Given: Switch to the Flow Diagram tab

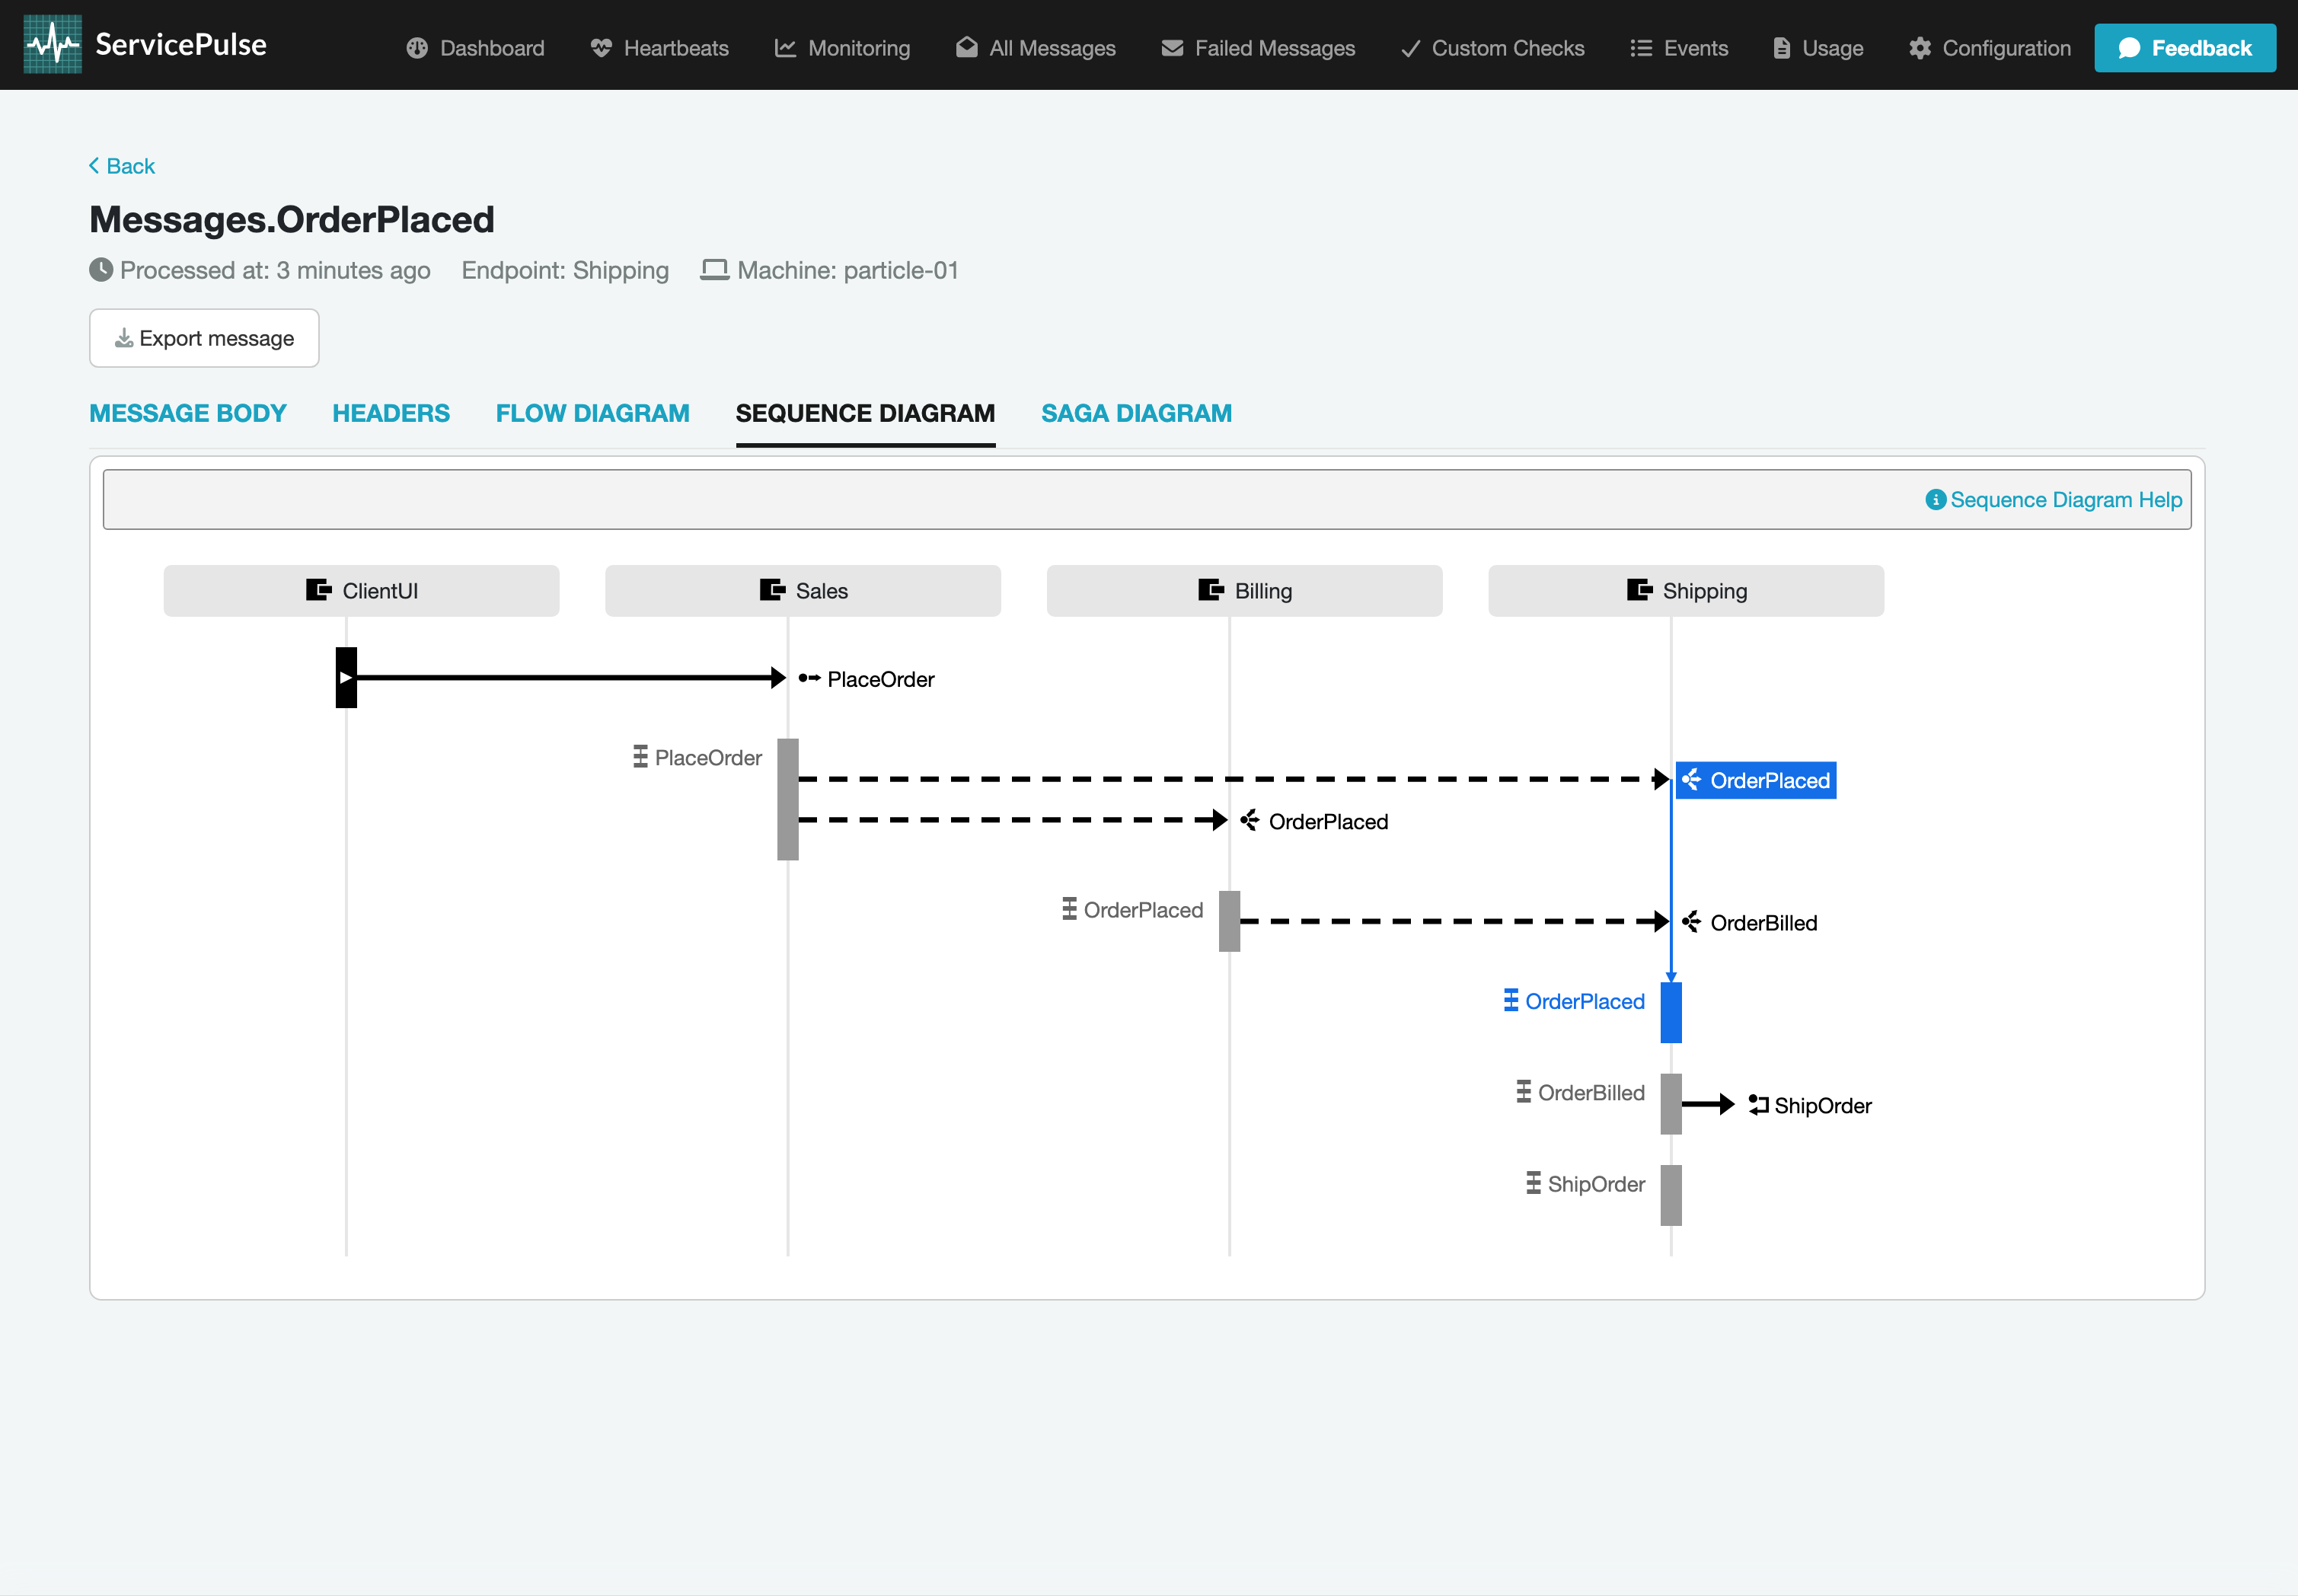Looking at the screenshot, I should [592, 413].
